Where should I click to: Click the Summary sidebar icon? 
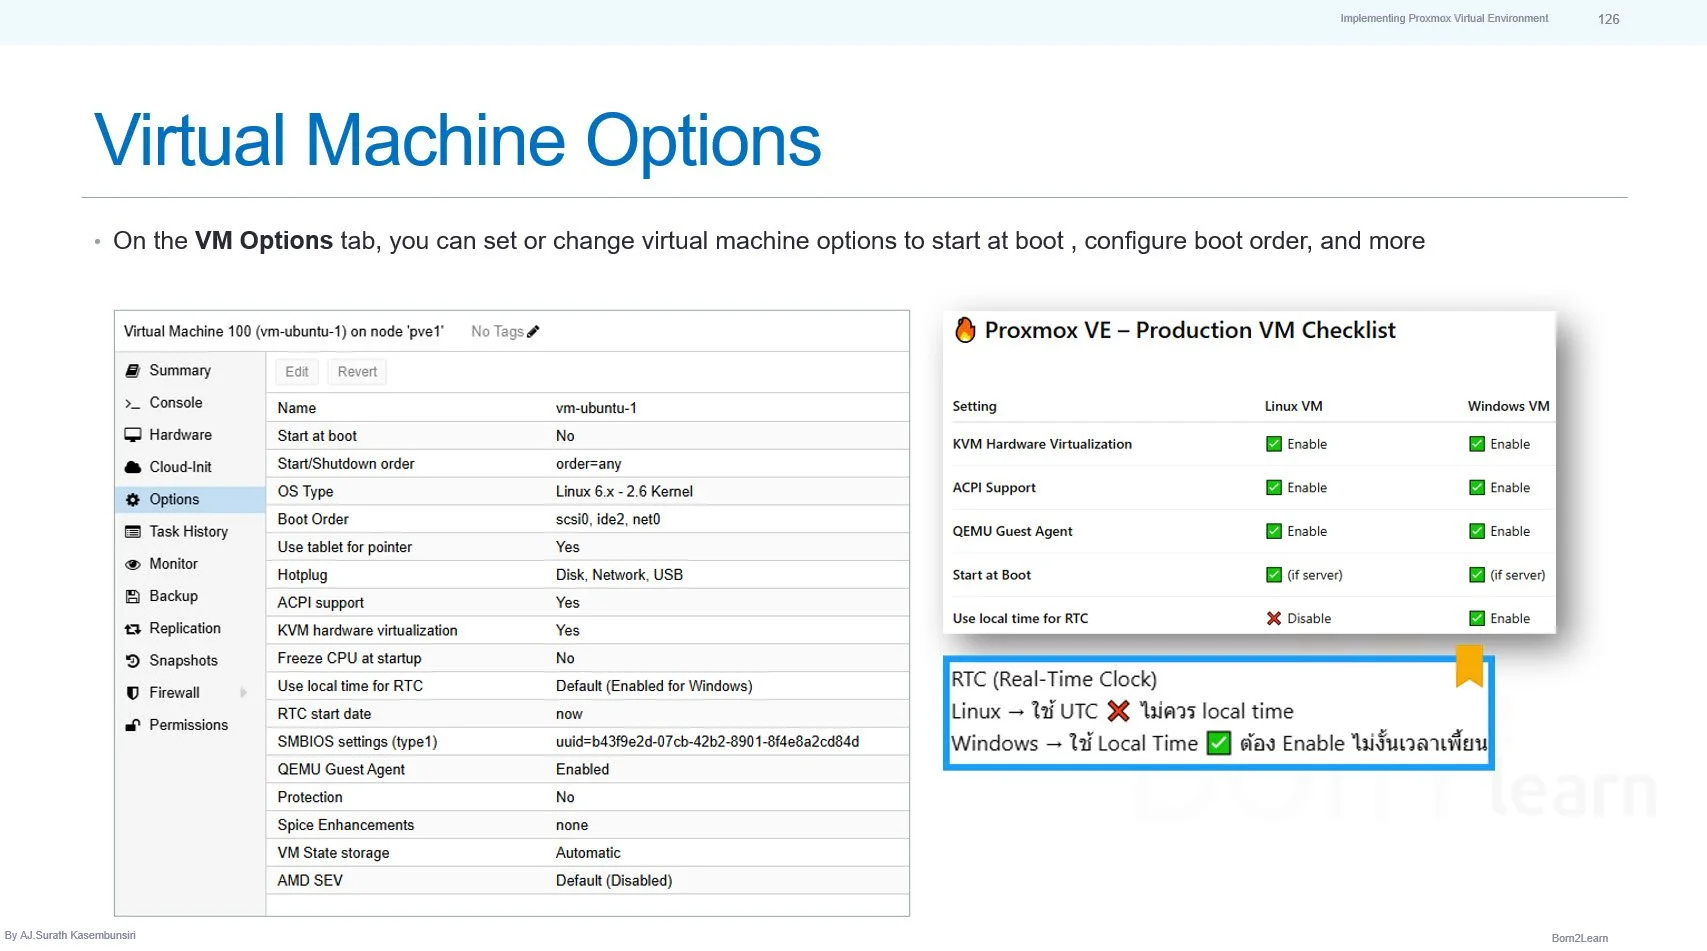[132, 370]
